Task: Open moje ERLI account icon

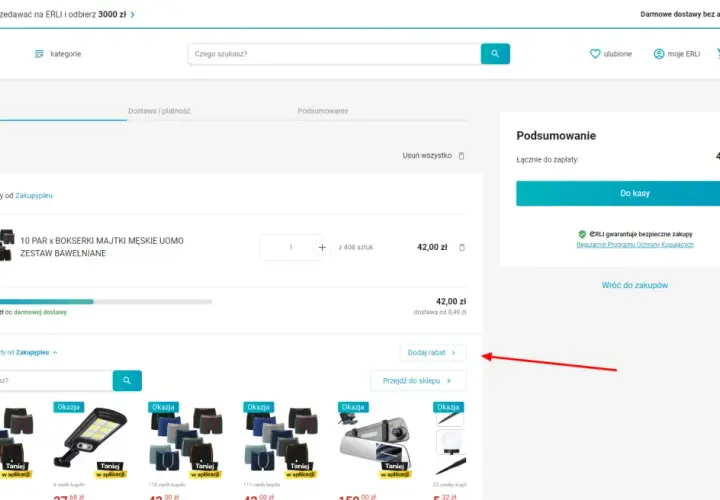Action: 658,54
